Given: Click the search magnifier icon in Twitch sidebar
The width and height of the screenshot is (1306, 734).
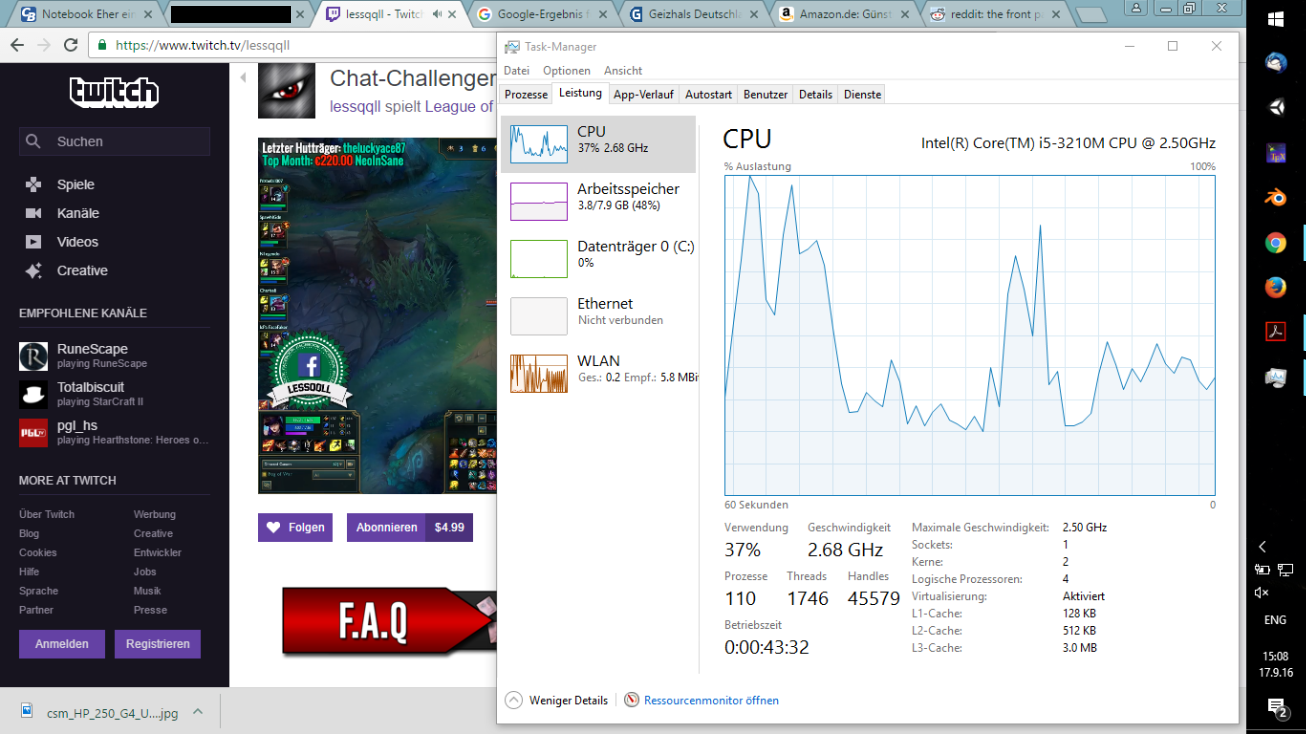Looking at the screenshot, I should click(x=33, y=142).
